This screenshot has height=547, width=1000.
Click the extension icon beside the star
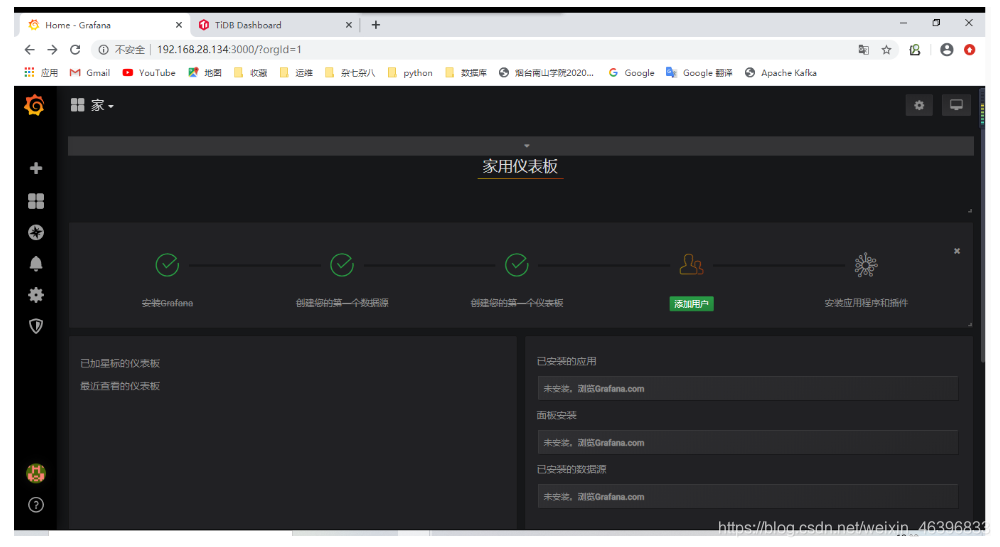pos(915,50)
